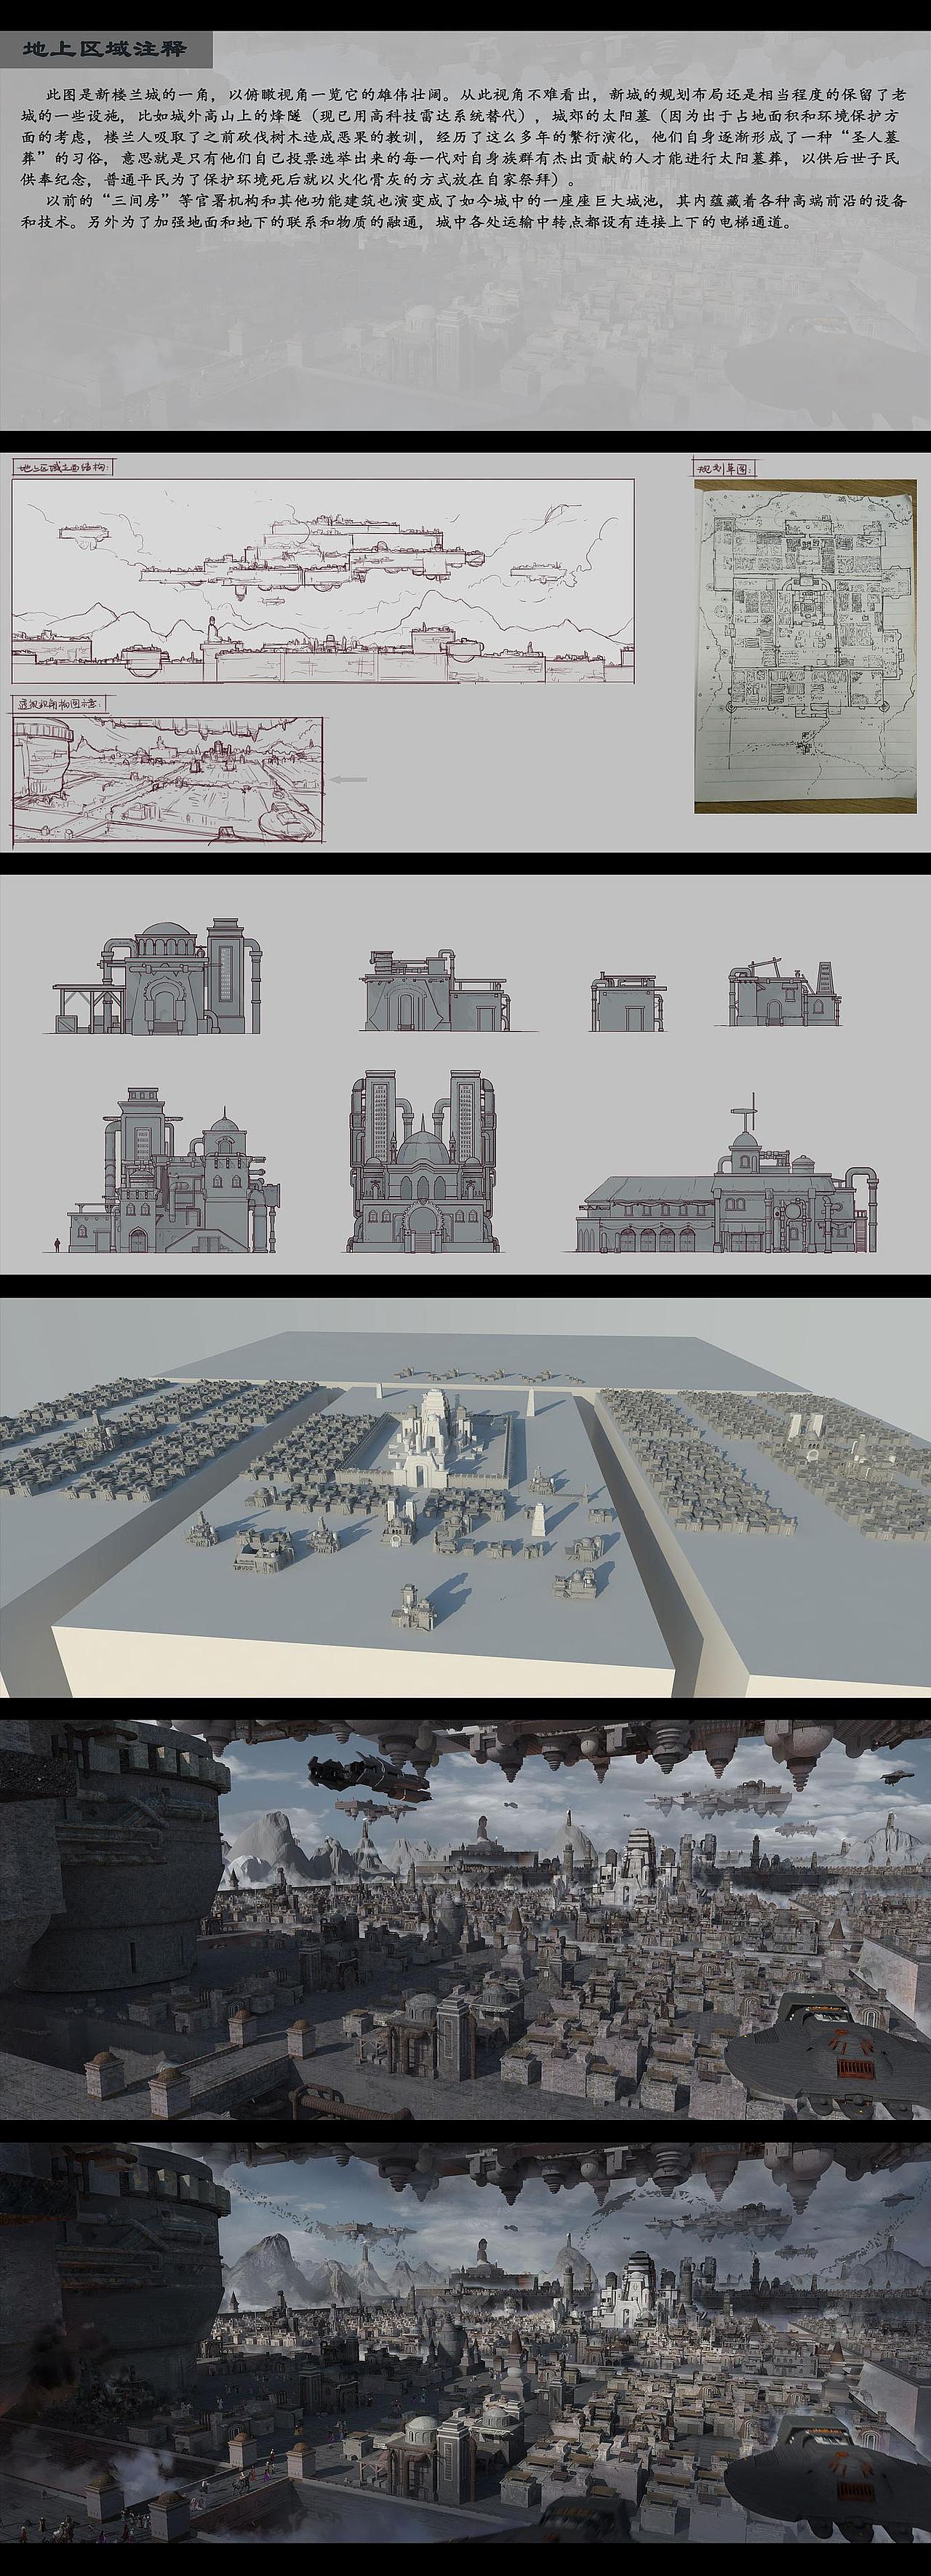The width and height of the screenshot is (931, 2576).
Task: Select the twin-tower domed temple elevation
Action: click(423, 1161)
